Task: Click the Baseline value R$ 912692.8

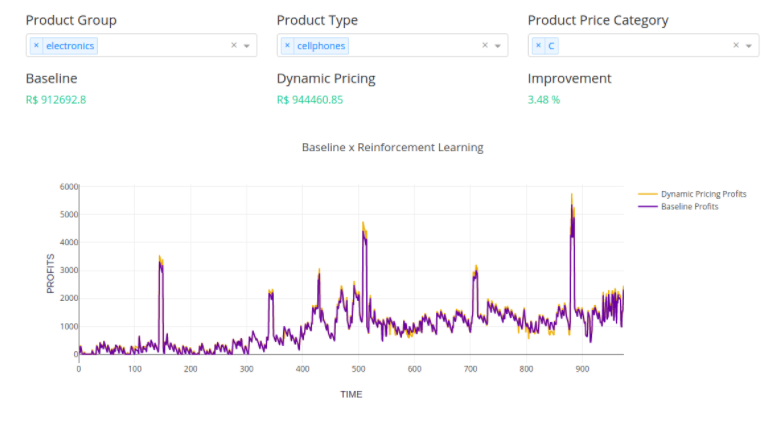Action: coord(56,100)
